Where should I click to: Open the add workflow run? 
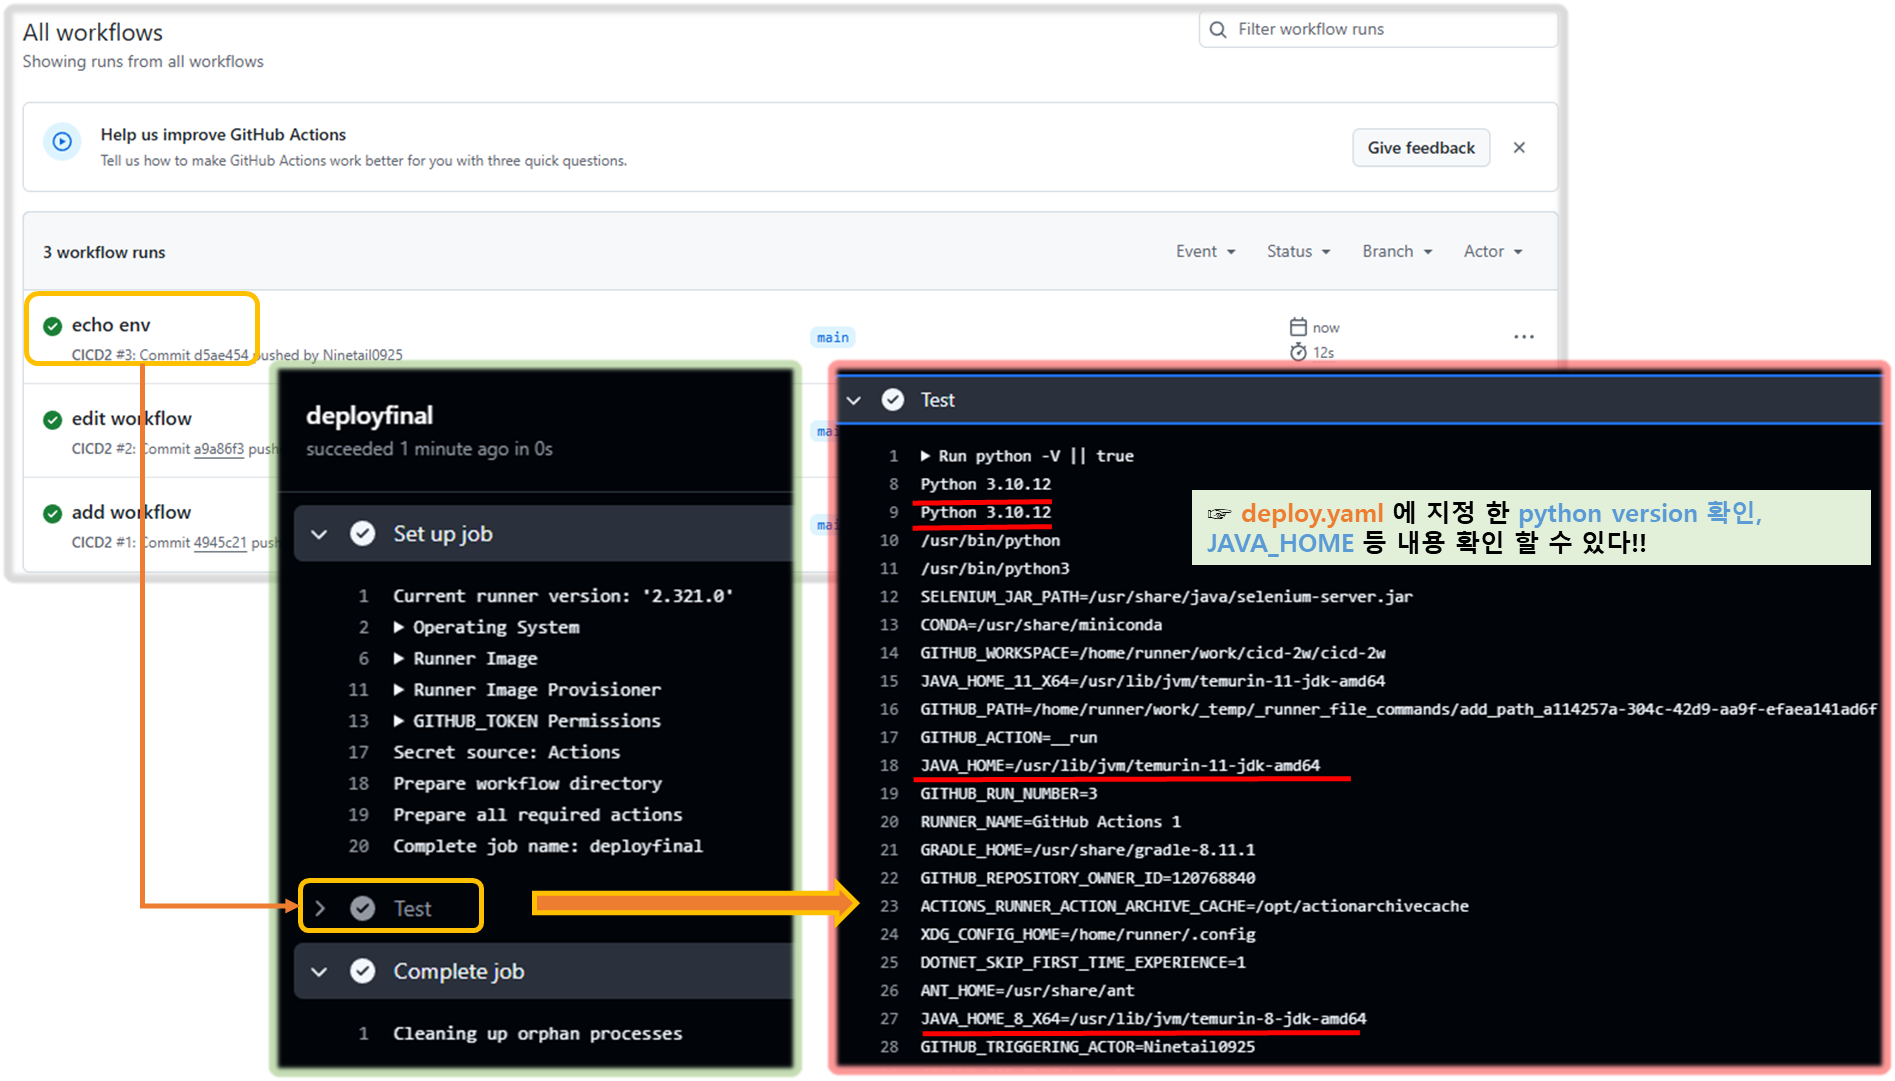pyautogui.click(x=131, y=512)
